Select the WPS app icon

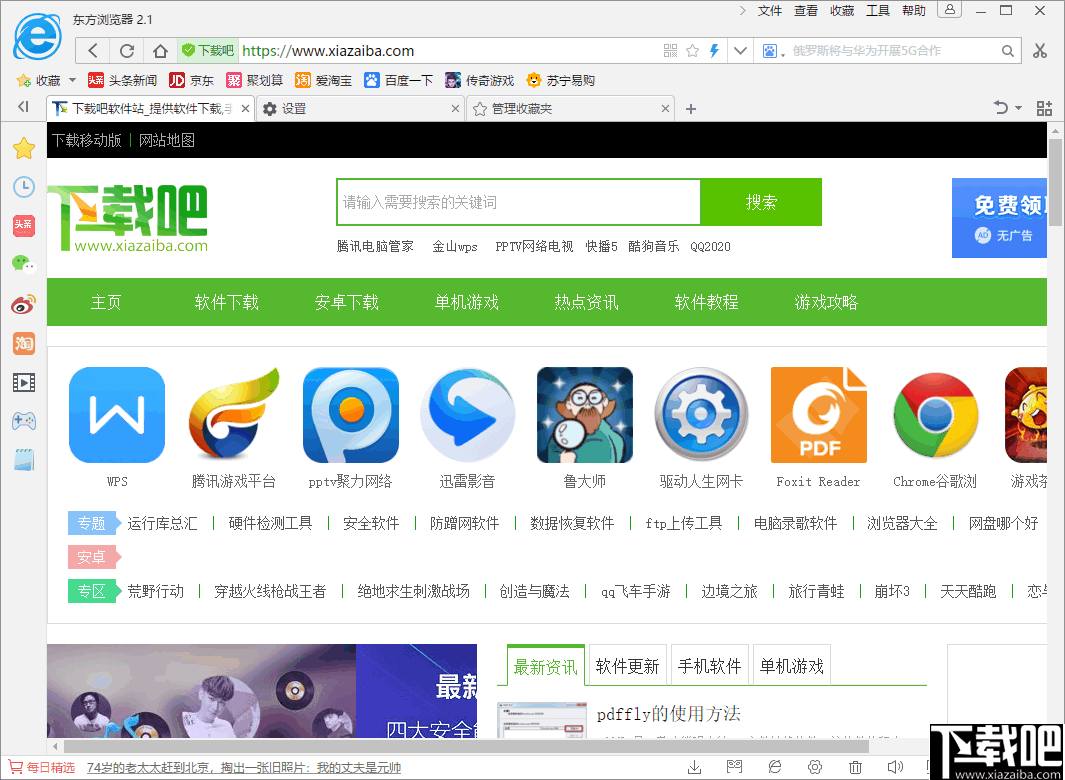tap(117, 415)
